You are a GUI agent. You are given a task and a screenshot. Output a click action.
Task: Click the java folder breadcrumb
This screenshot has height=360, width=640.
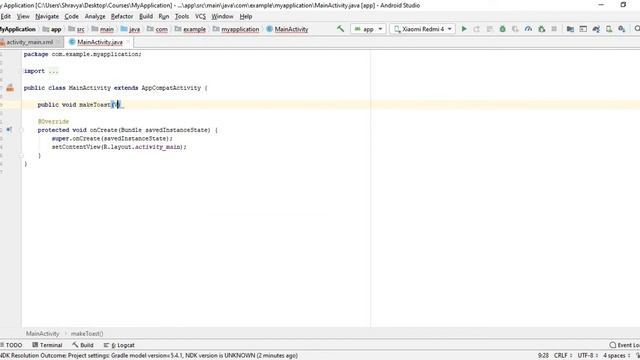tap(131, 29)
